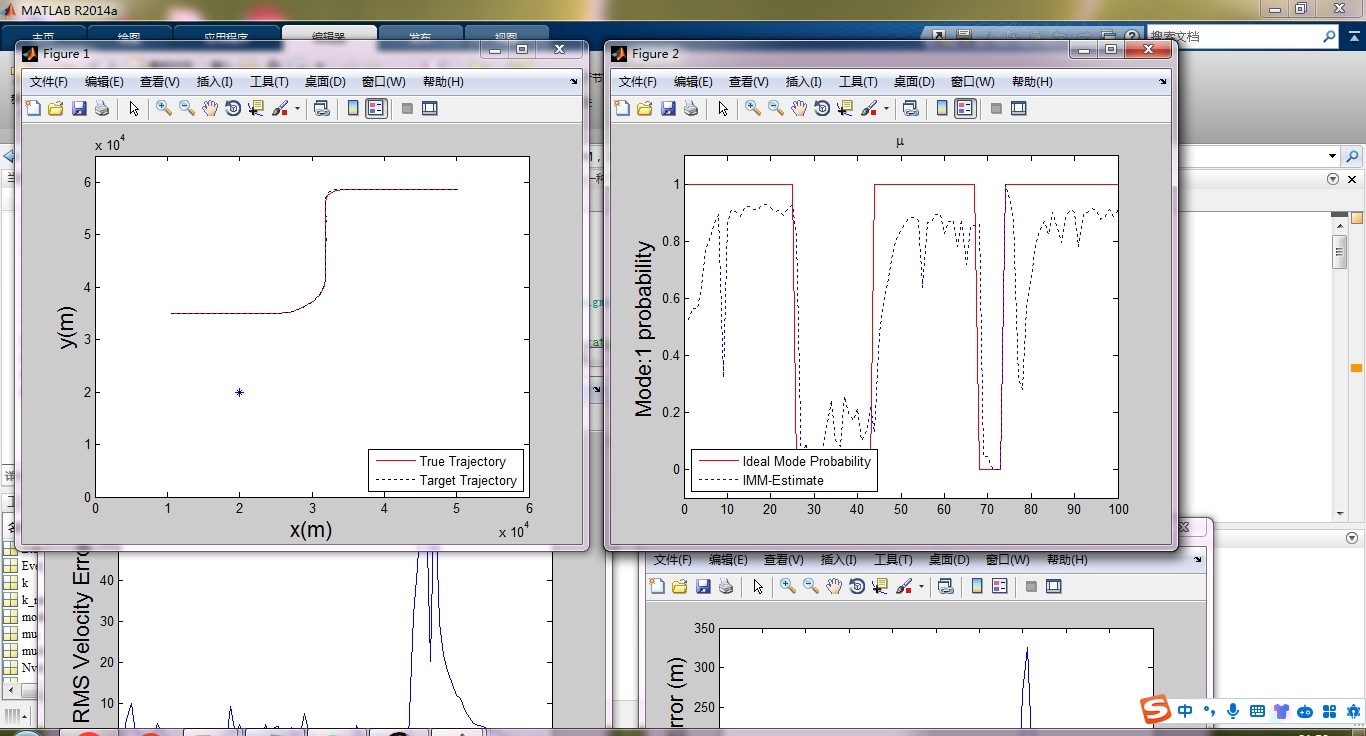This screenshot has height=736, width=1366.
Task: Select Brush data tool in Figure 1
Action: [280, 108]
